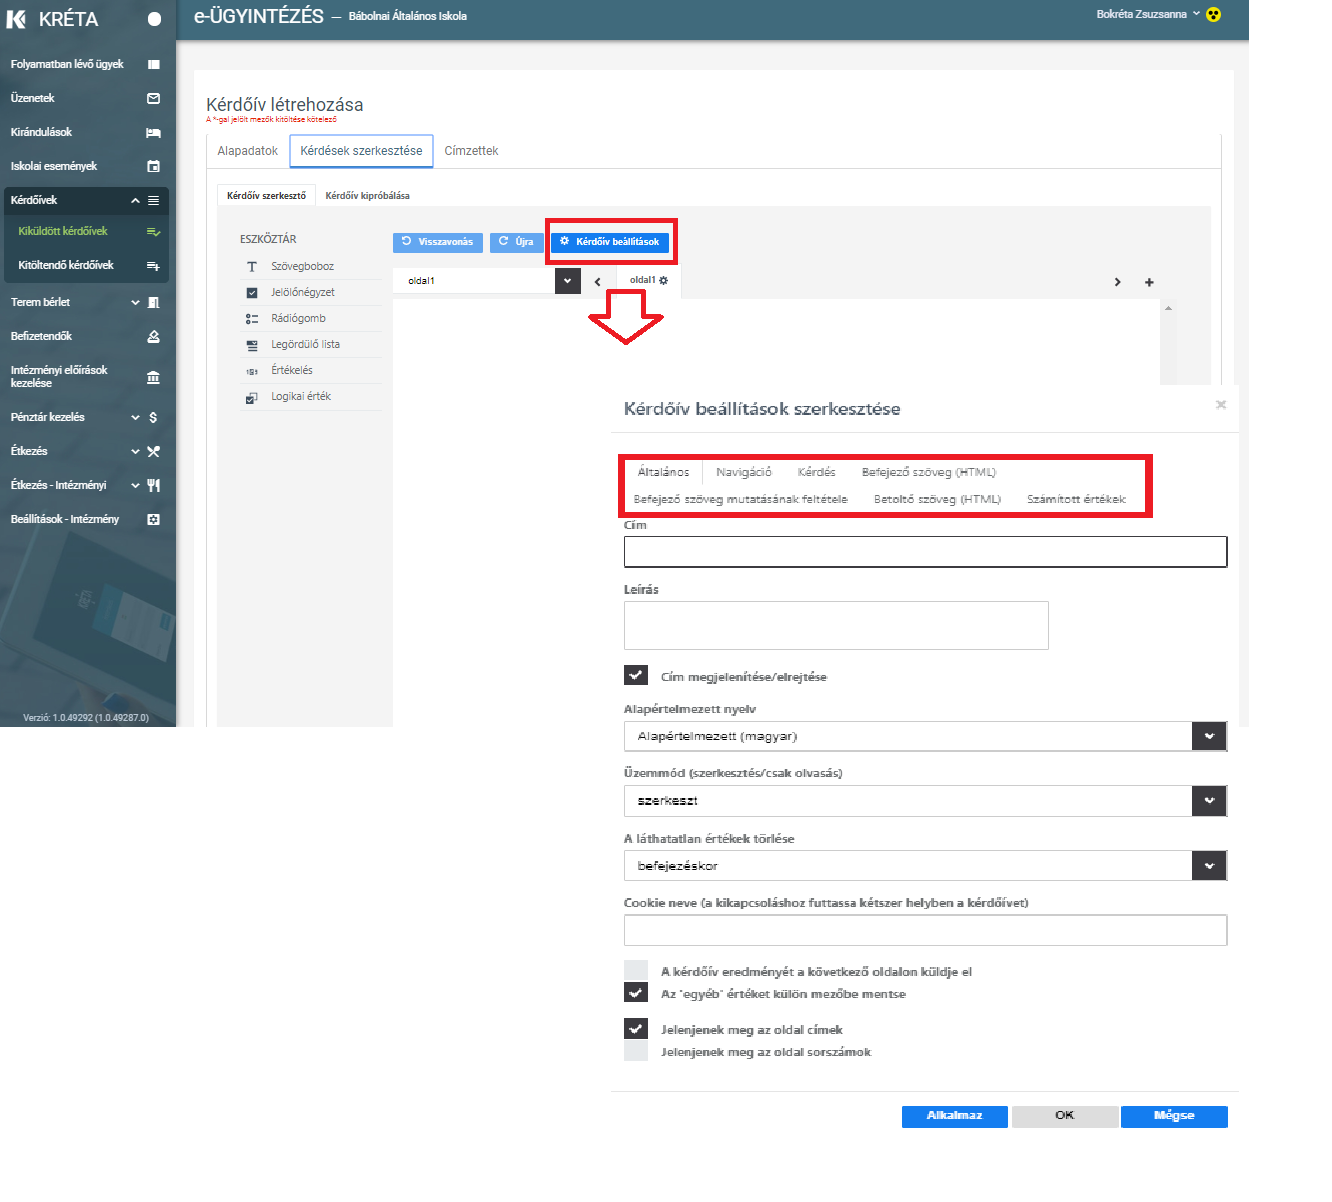Open the Kérdőív kipróbálása tab

[x=367, y=196]
